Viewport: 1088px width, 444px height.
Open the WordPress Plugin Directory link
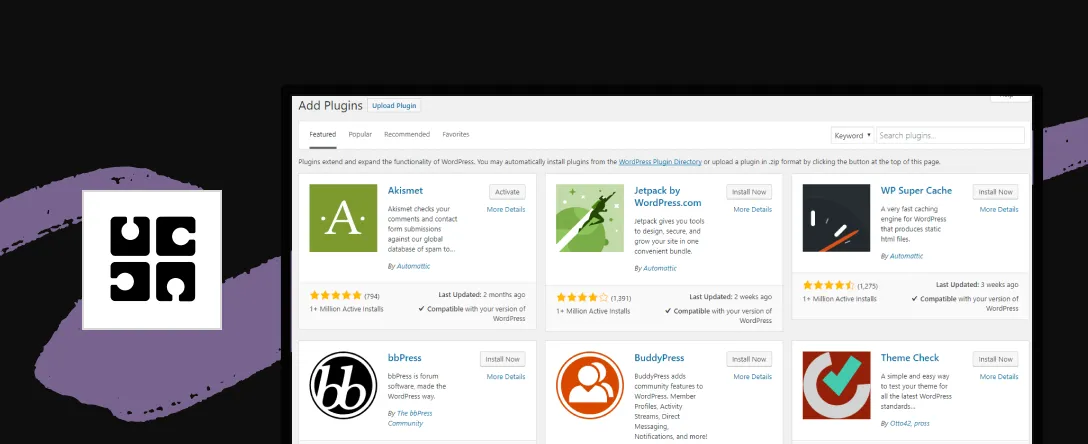pos(660,162)
